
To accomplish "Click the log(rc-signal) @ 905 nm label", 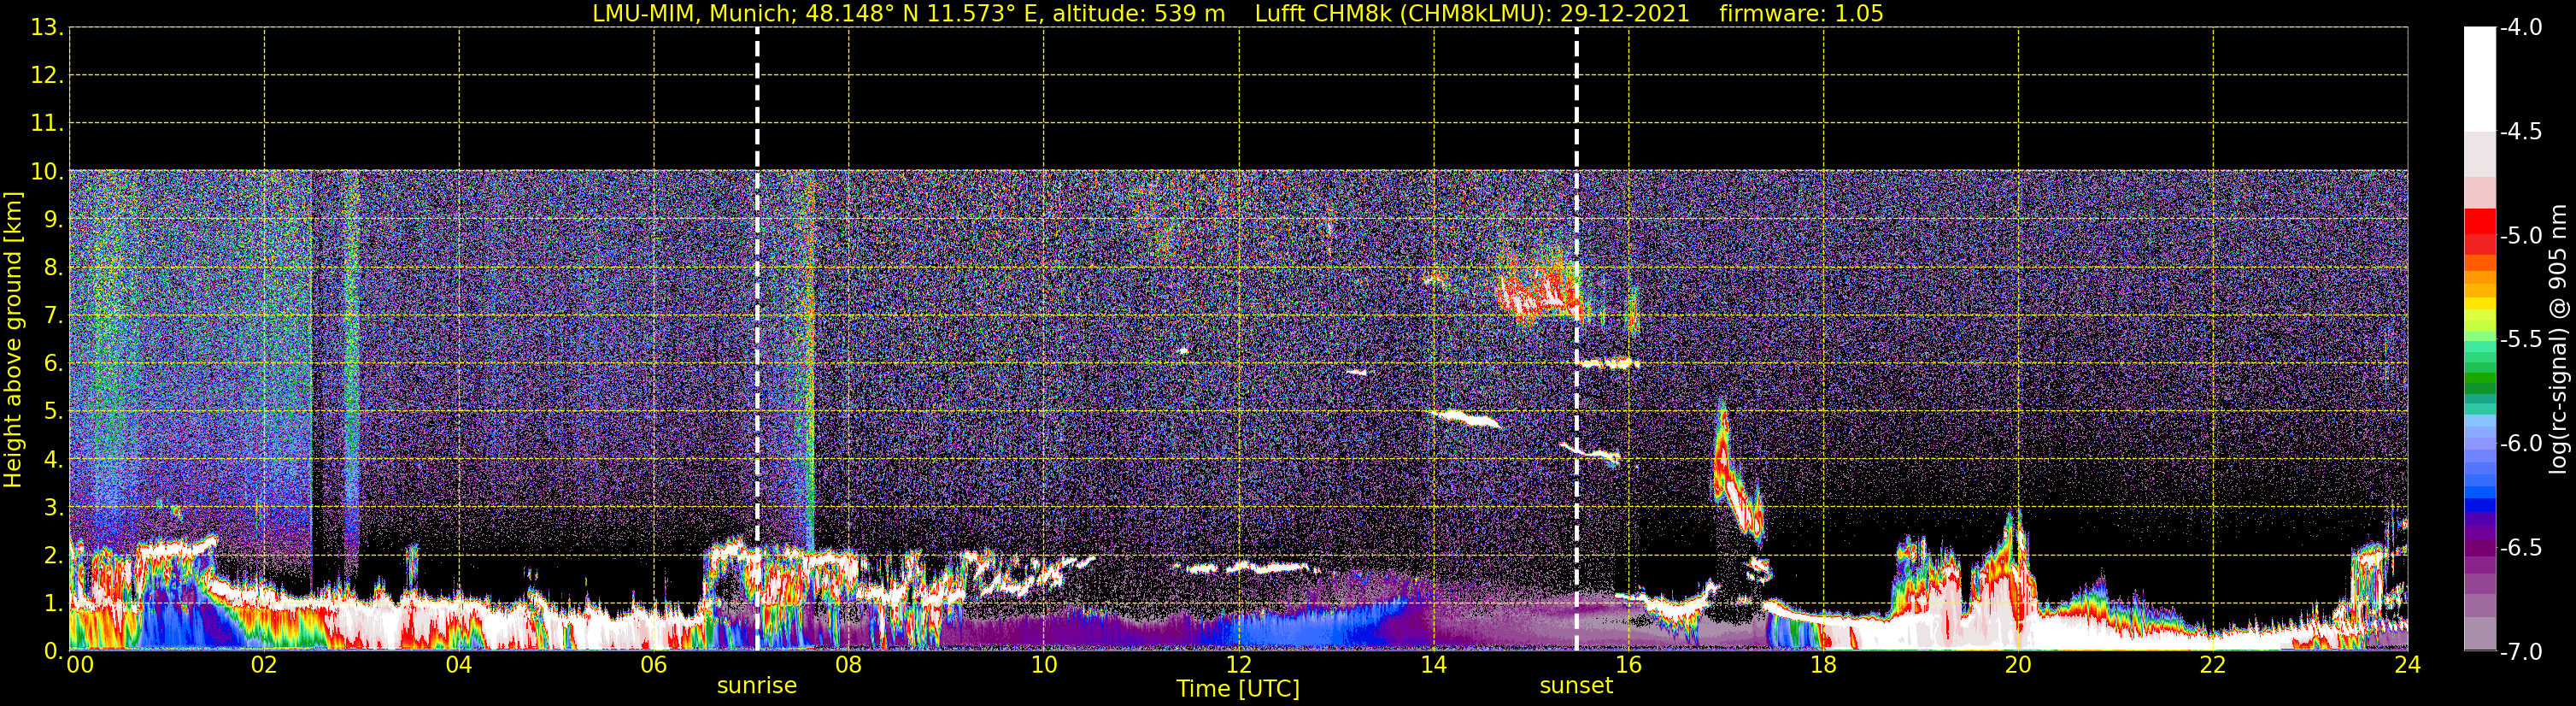I will [2558, 340].
